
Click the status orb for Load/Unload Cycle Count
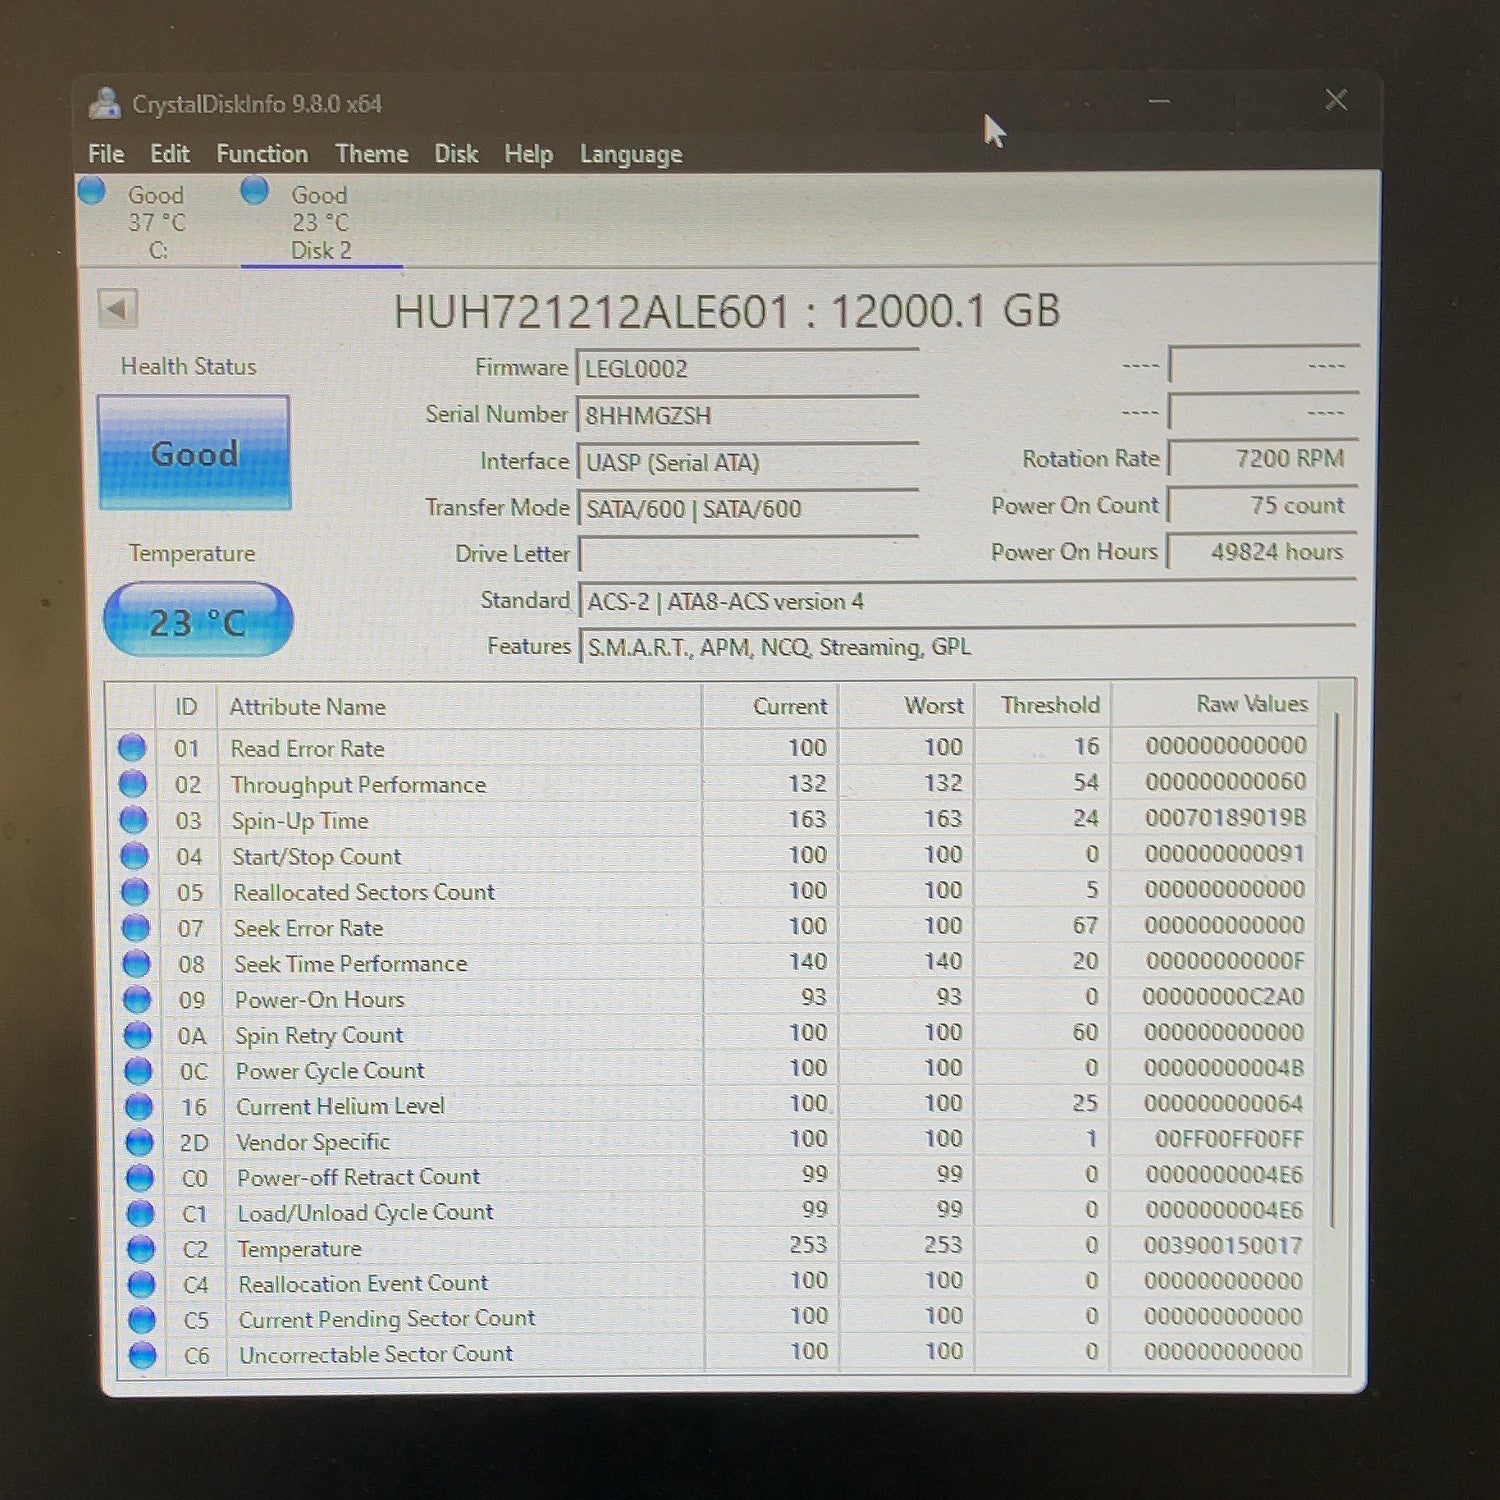click(x=140, y=1213)
